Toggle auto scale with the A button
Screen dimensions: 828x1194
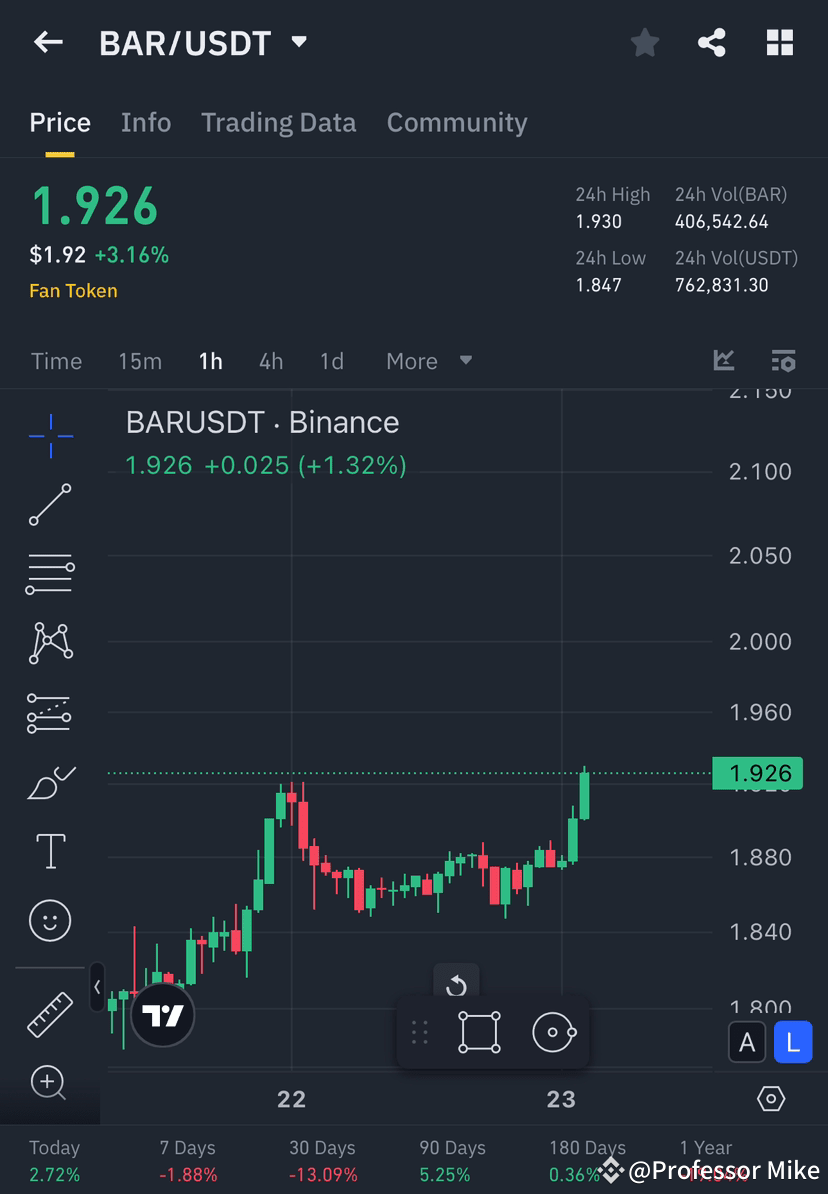point(747,1042)
